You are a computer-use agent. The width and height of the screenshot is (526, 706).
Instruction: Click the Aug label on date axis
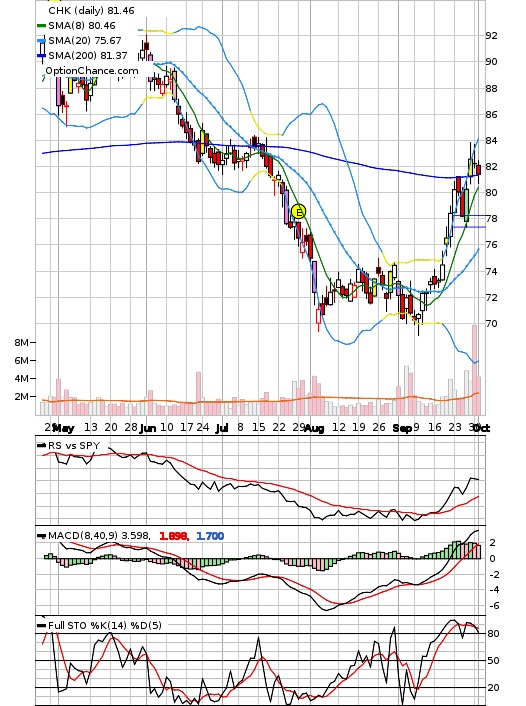tap(314, 428)
